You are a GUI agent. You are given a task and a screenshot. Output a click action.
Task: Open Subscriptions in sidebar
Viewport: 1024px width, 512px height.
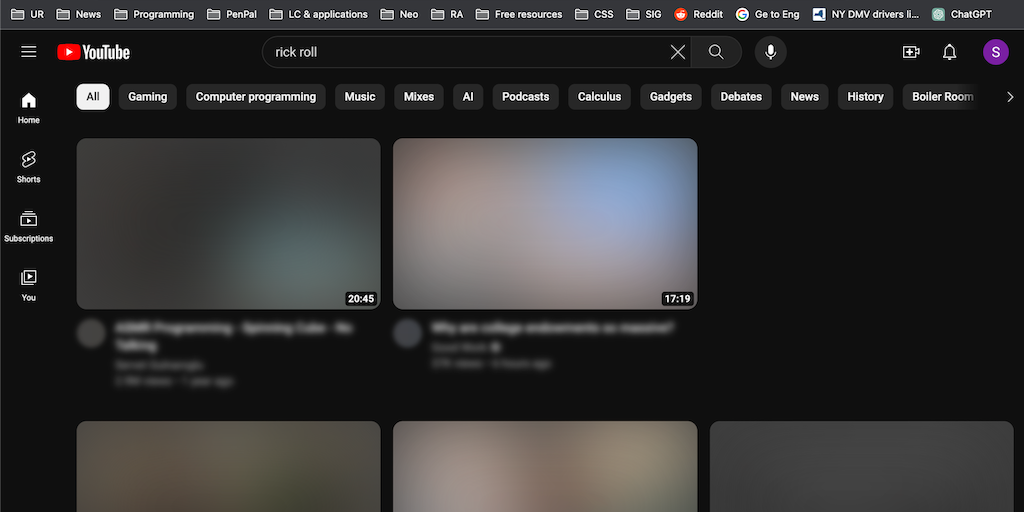point(29,225)
